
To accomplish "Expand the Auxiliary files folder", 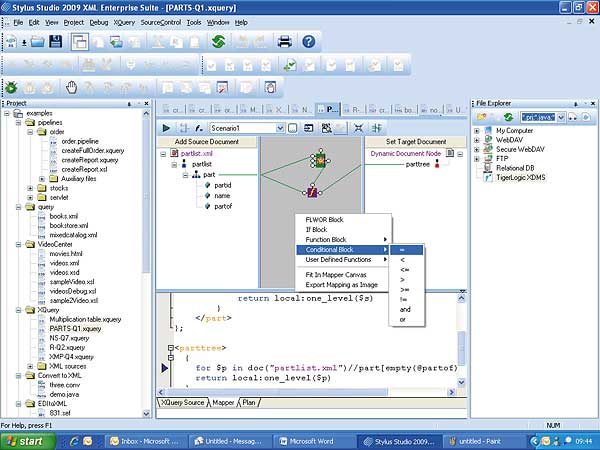I will click(x=42, y=179).
